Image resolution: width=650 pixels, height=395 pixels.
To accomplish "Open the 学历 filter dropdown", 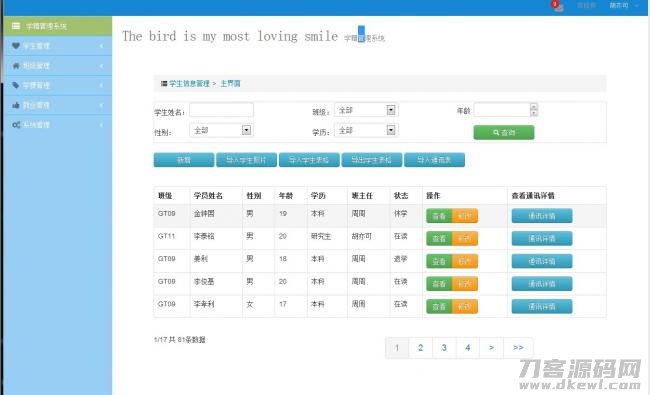I will (366, 131).
